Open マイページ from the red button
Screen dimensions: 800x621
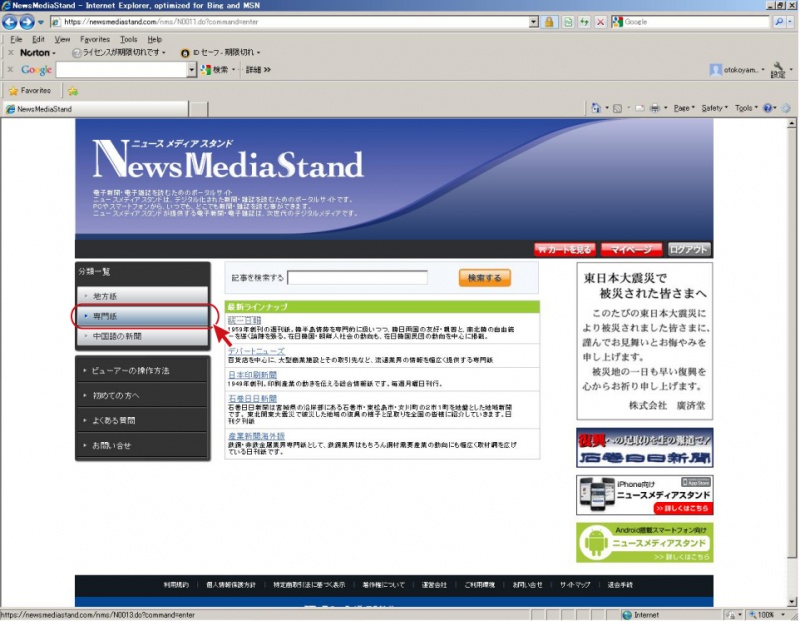[x=632, y=250]
